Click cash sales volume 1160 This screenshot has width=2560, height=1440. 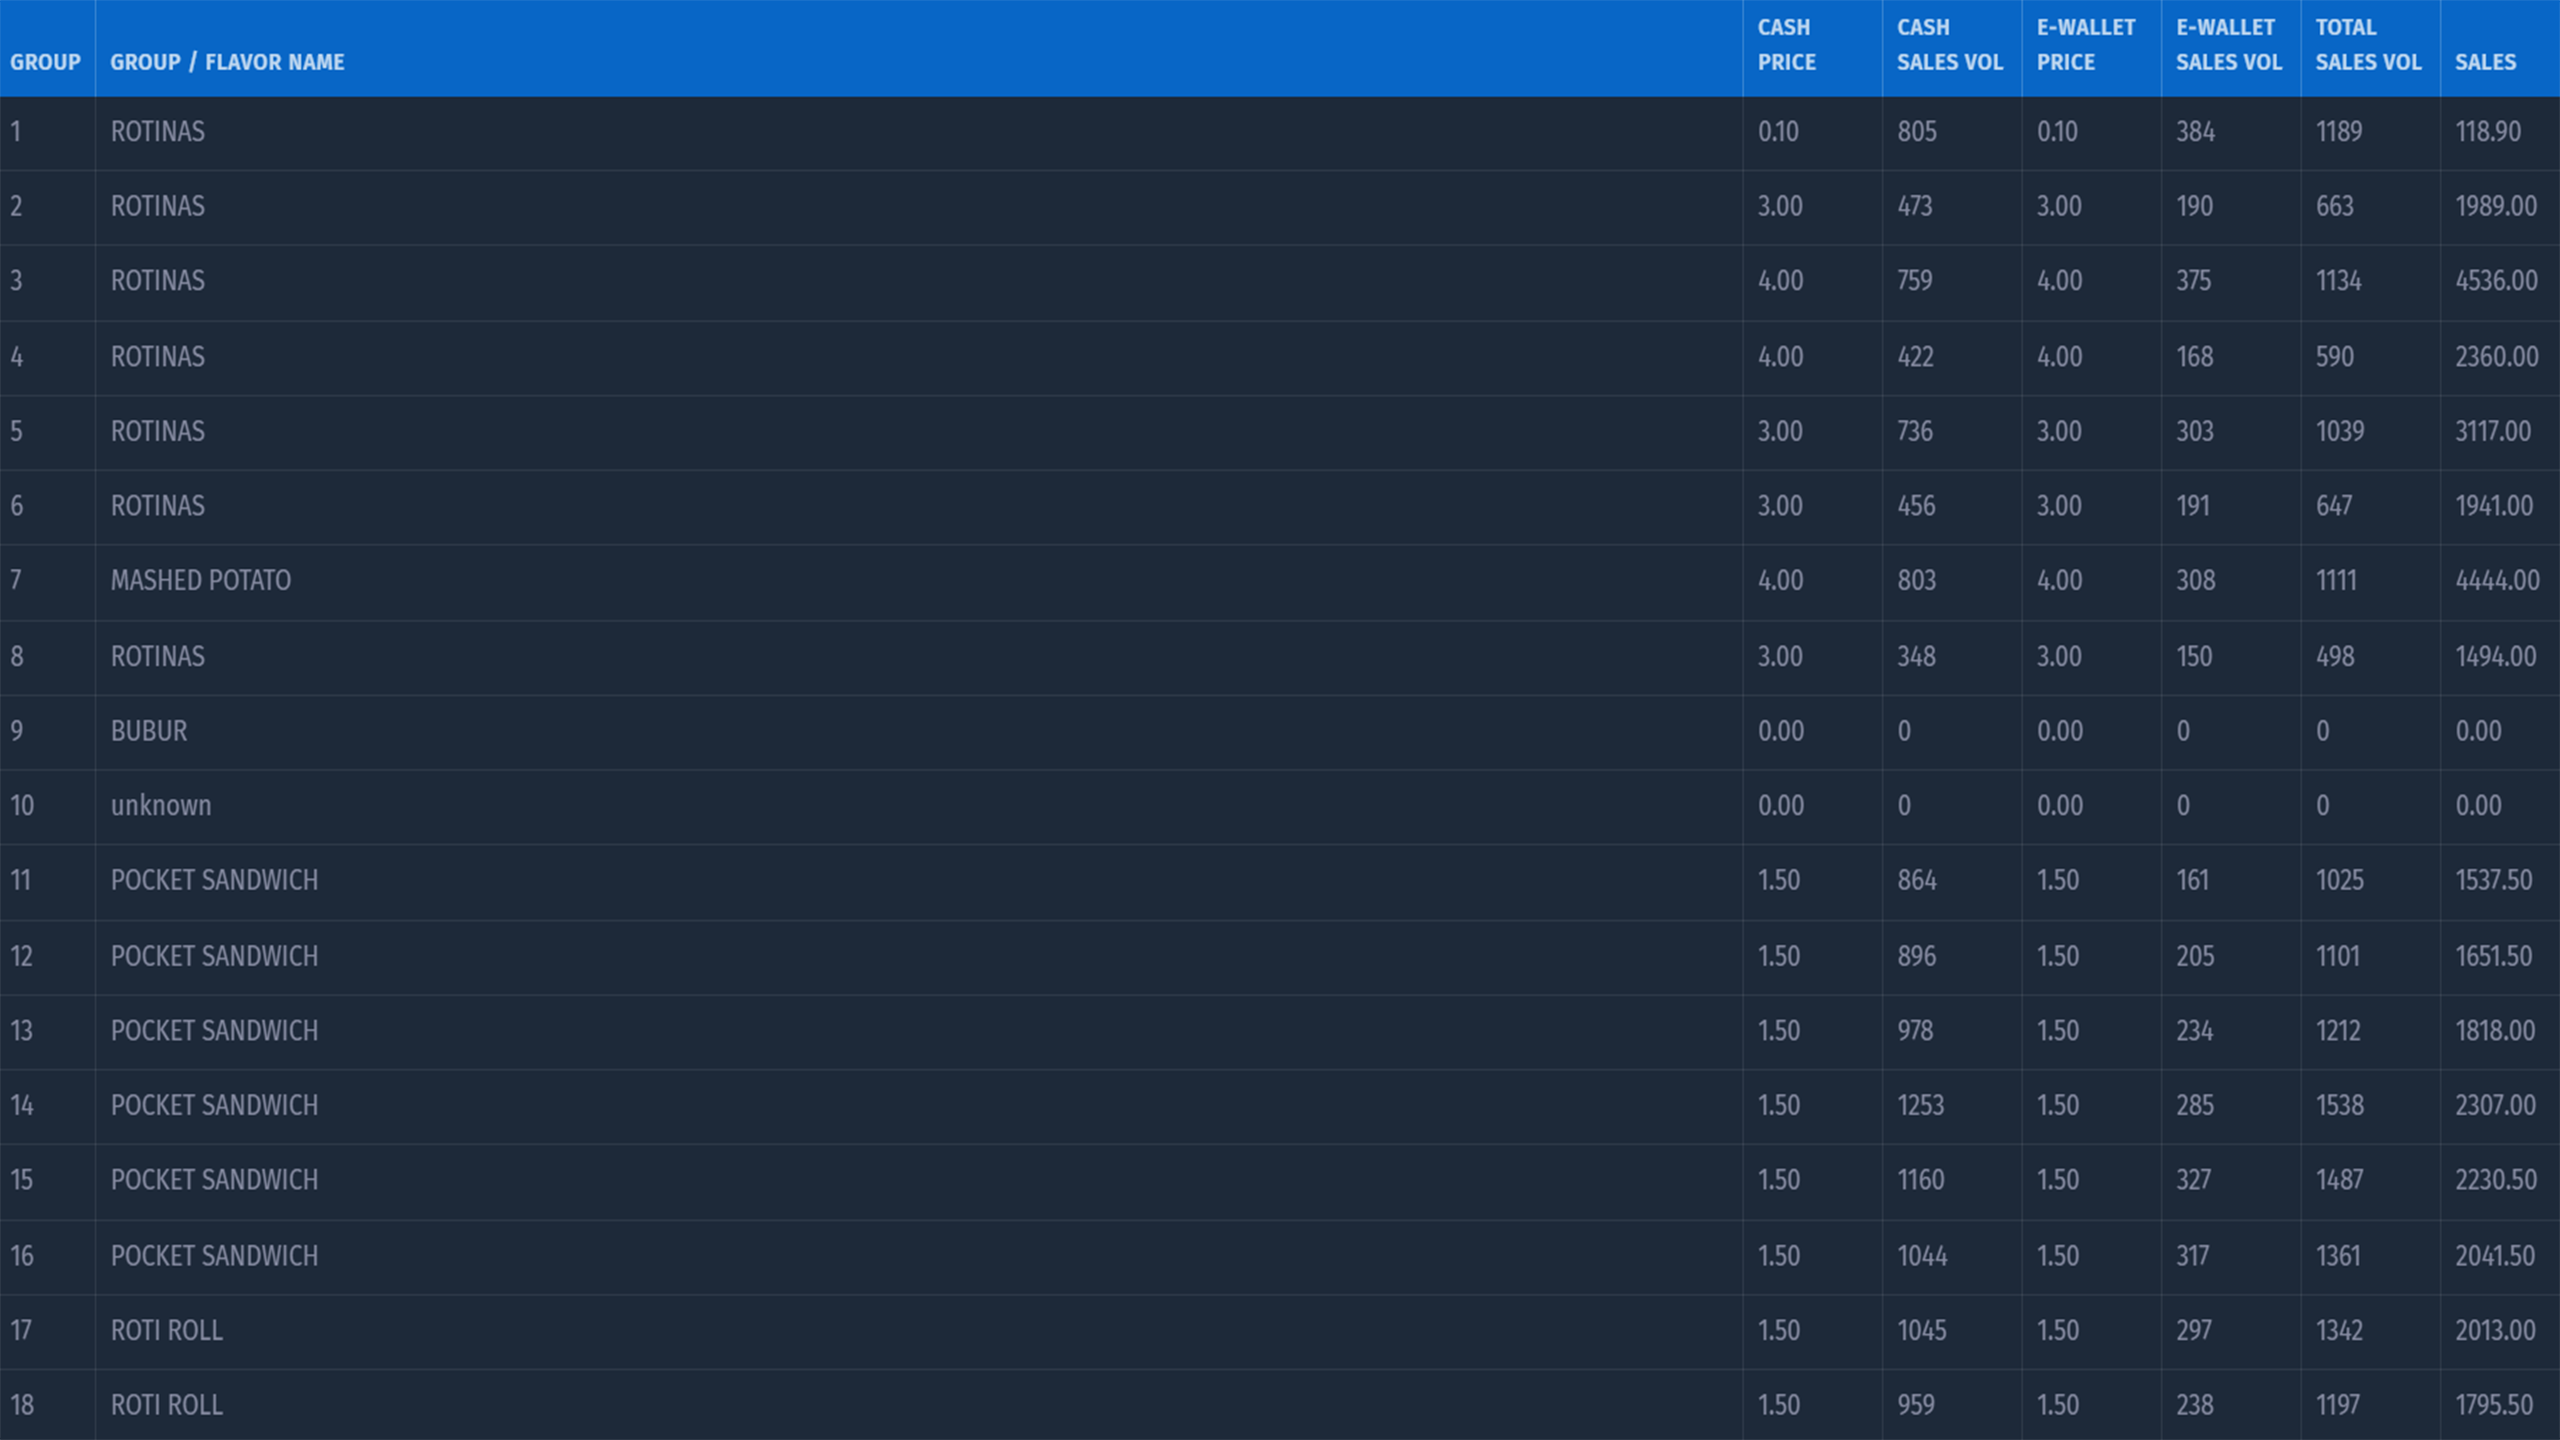[x=1921, y=1180]
